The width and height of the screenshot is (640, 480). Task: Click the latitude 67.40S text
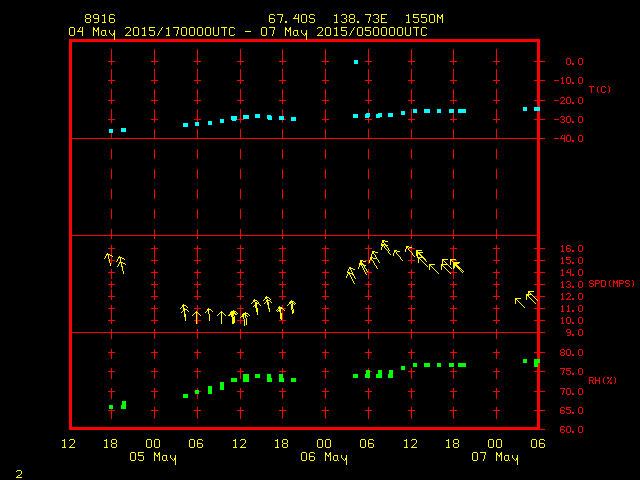(288, 19)
